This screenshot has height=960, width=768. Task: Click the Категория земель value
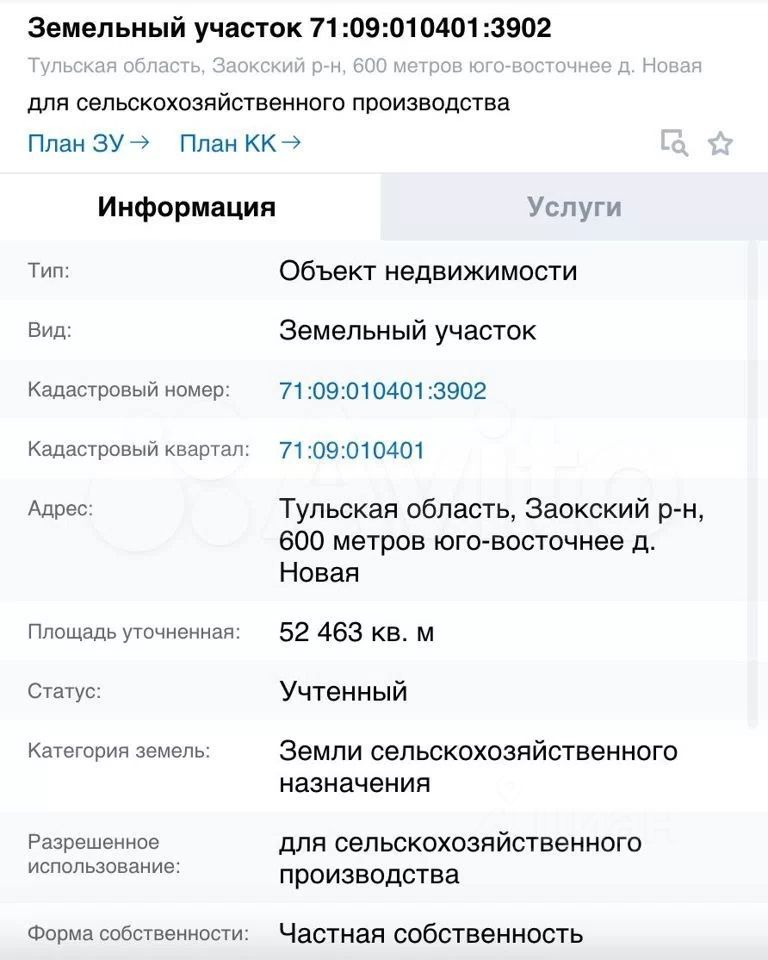[x=478, y=767]
